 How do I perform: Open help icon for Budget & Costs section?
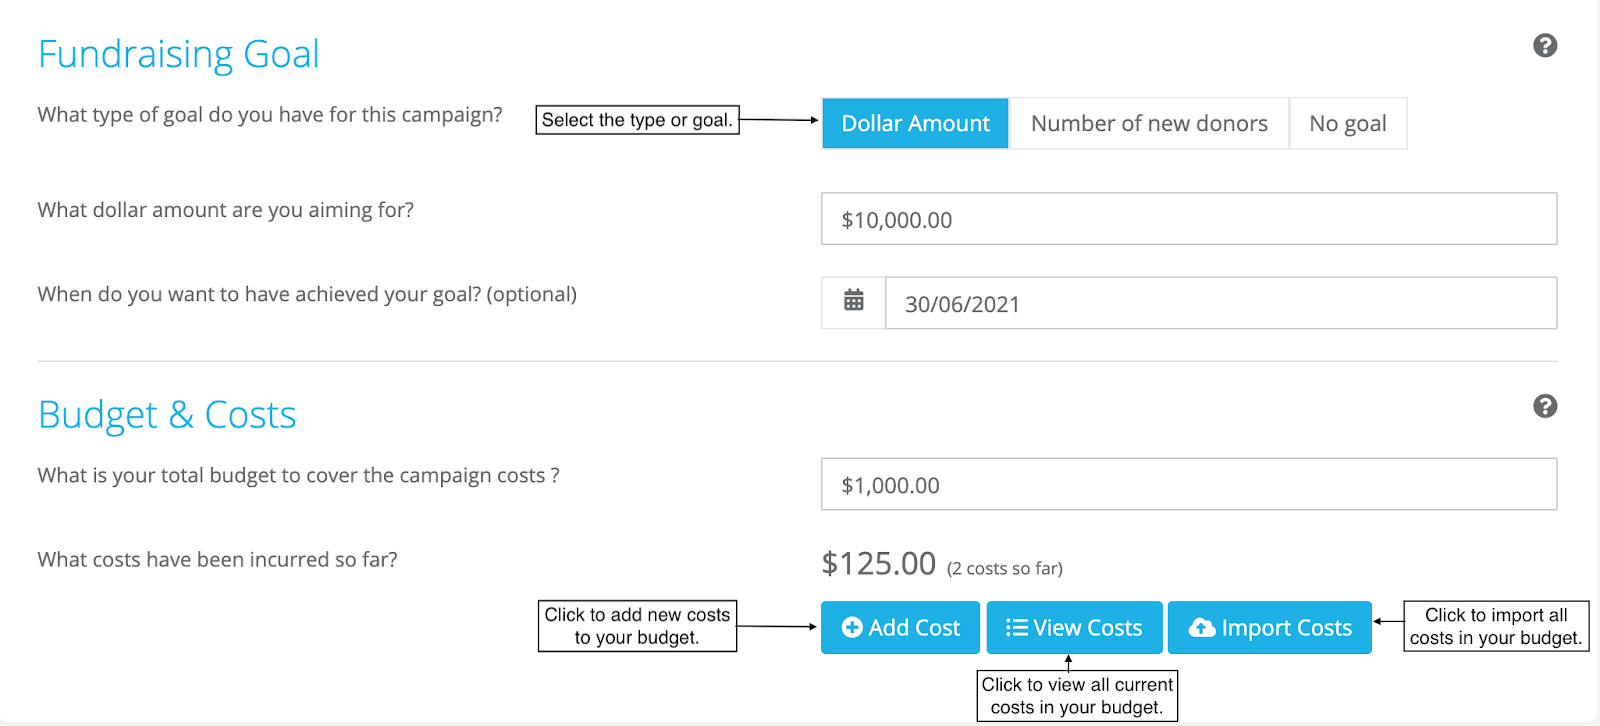1545,406
